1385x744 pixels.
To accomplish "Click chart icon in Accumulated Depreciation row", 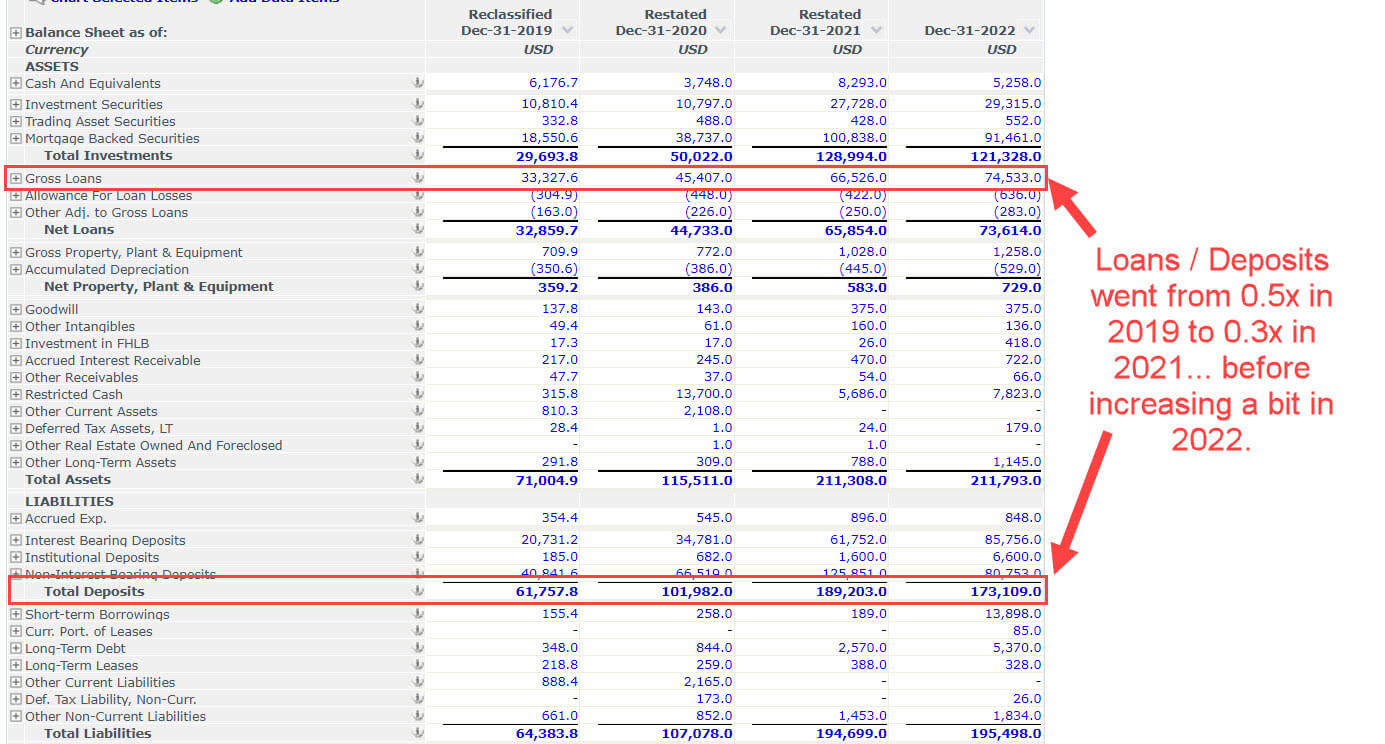I will pos(418,269).
